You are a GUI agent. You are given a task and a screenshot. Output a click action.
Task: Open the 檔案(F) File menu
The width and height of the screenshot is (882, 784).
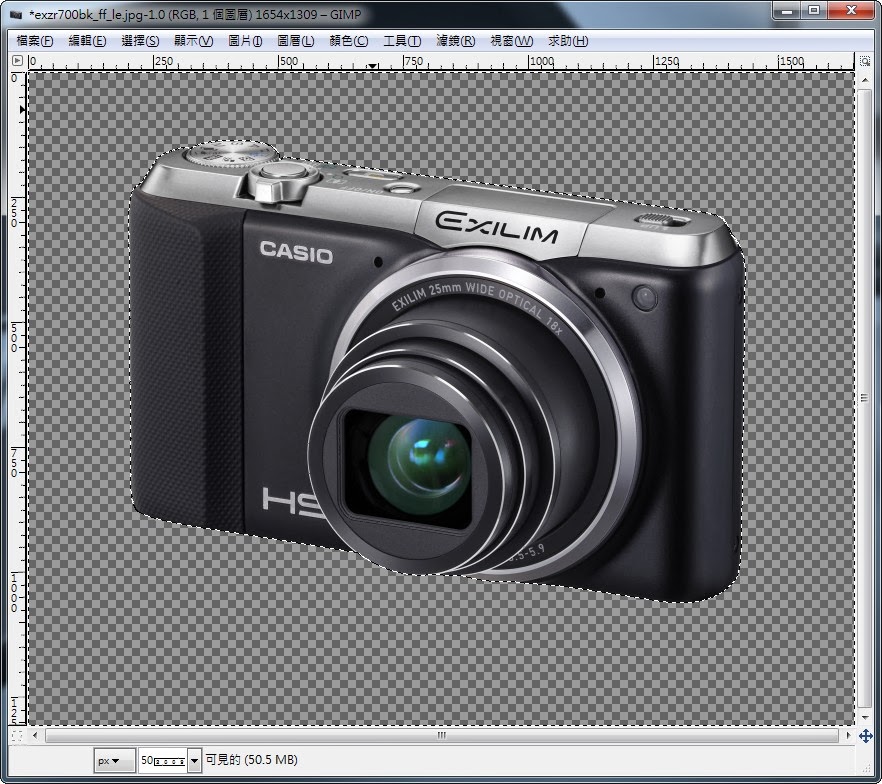click(x=34, y=41)
